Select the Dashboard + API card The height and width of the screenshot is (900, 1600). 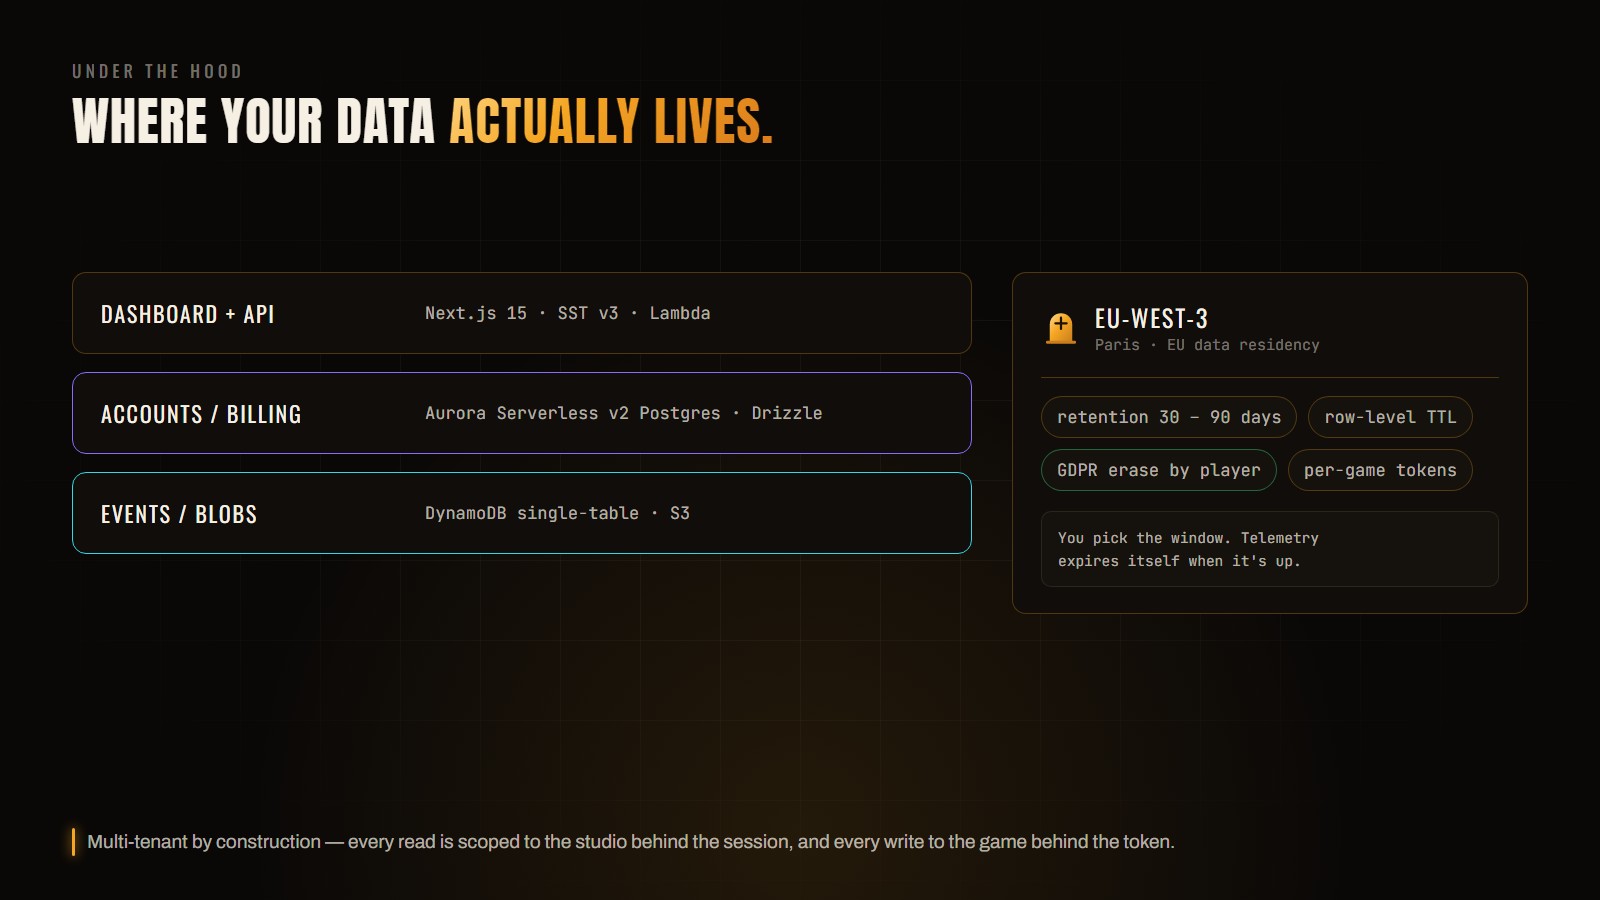click(522, 313)
